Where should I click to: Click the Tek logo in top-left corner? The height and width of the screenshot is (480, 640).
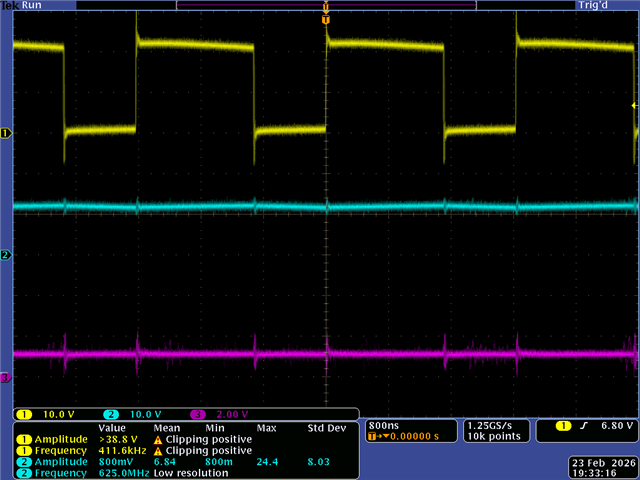click(10, 5)
